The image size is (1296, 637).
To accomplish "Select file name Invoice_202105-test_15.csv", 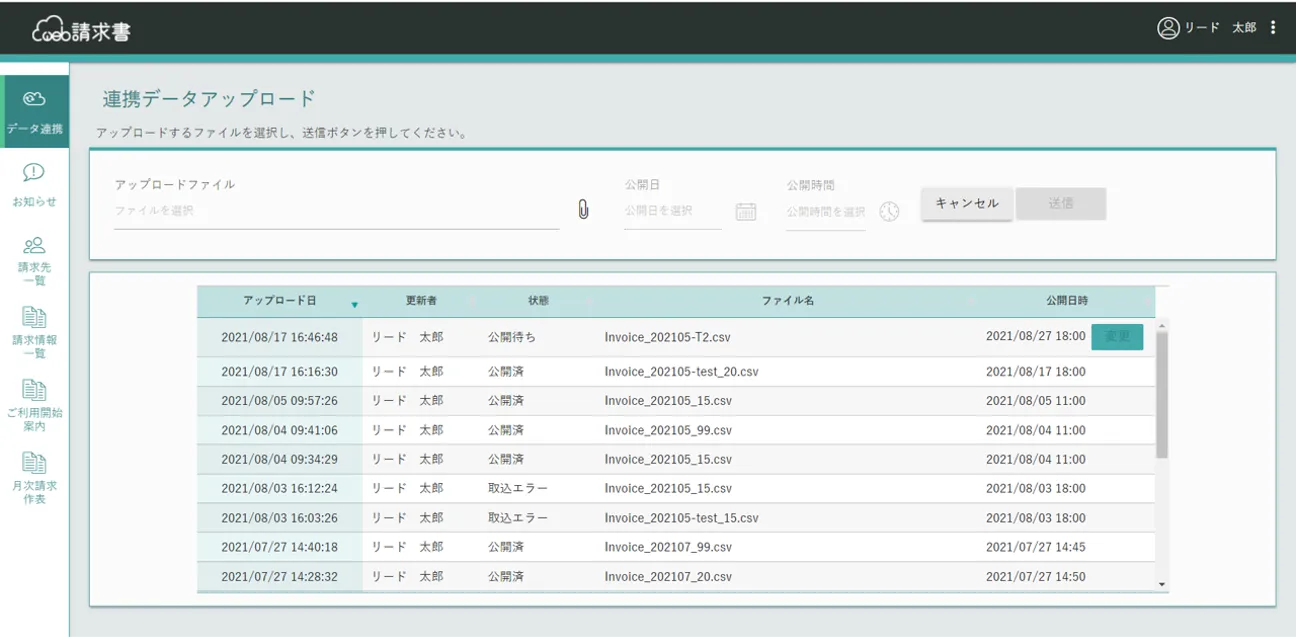I will tap(681, 518).
